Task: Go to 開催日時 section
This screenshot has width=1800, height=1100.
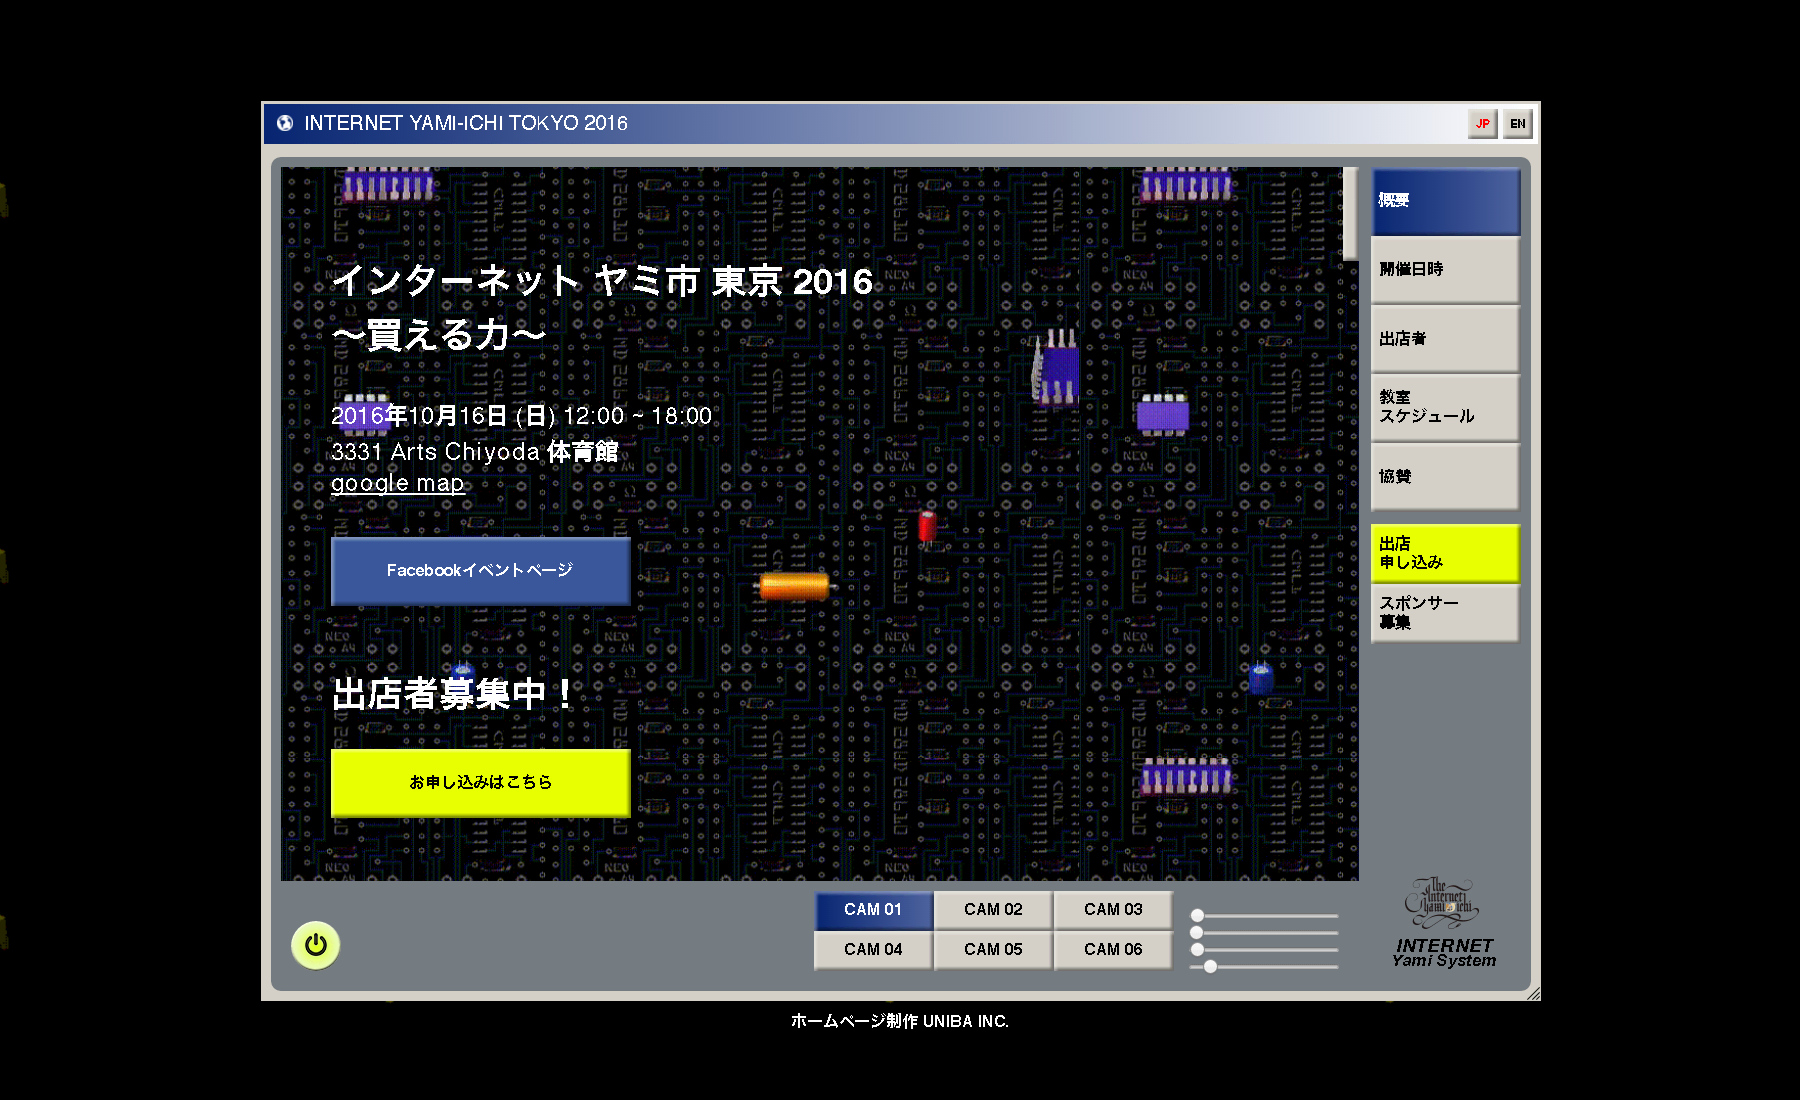Action: coord(1445,270)
